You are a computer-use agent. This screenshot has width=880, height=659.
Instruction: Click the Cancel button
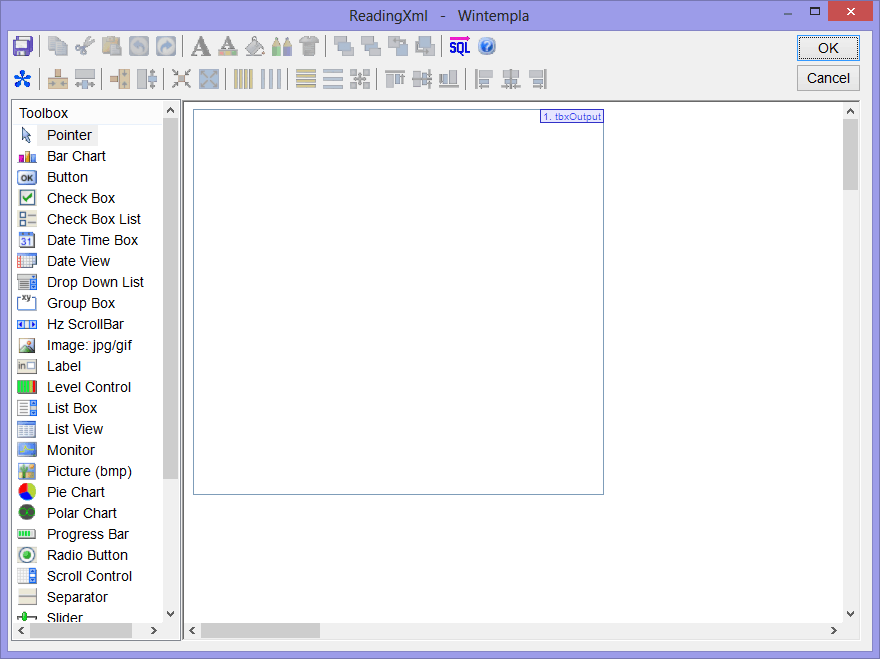point(828,78)
